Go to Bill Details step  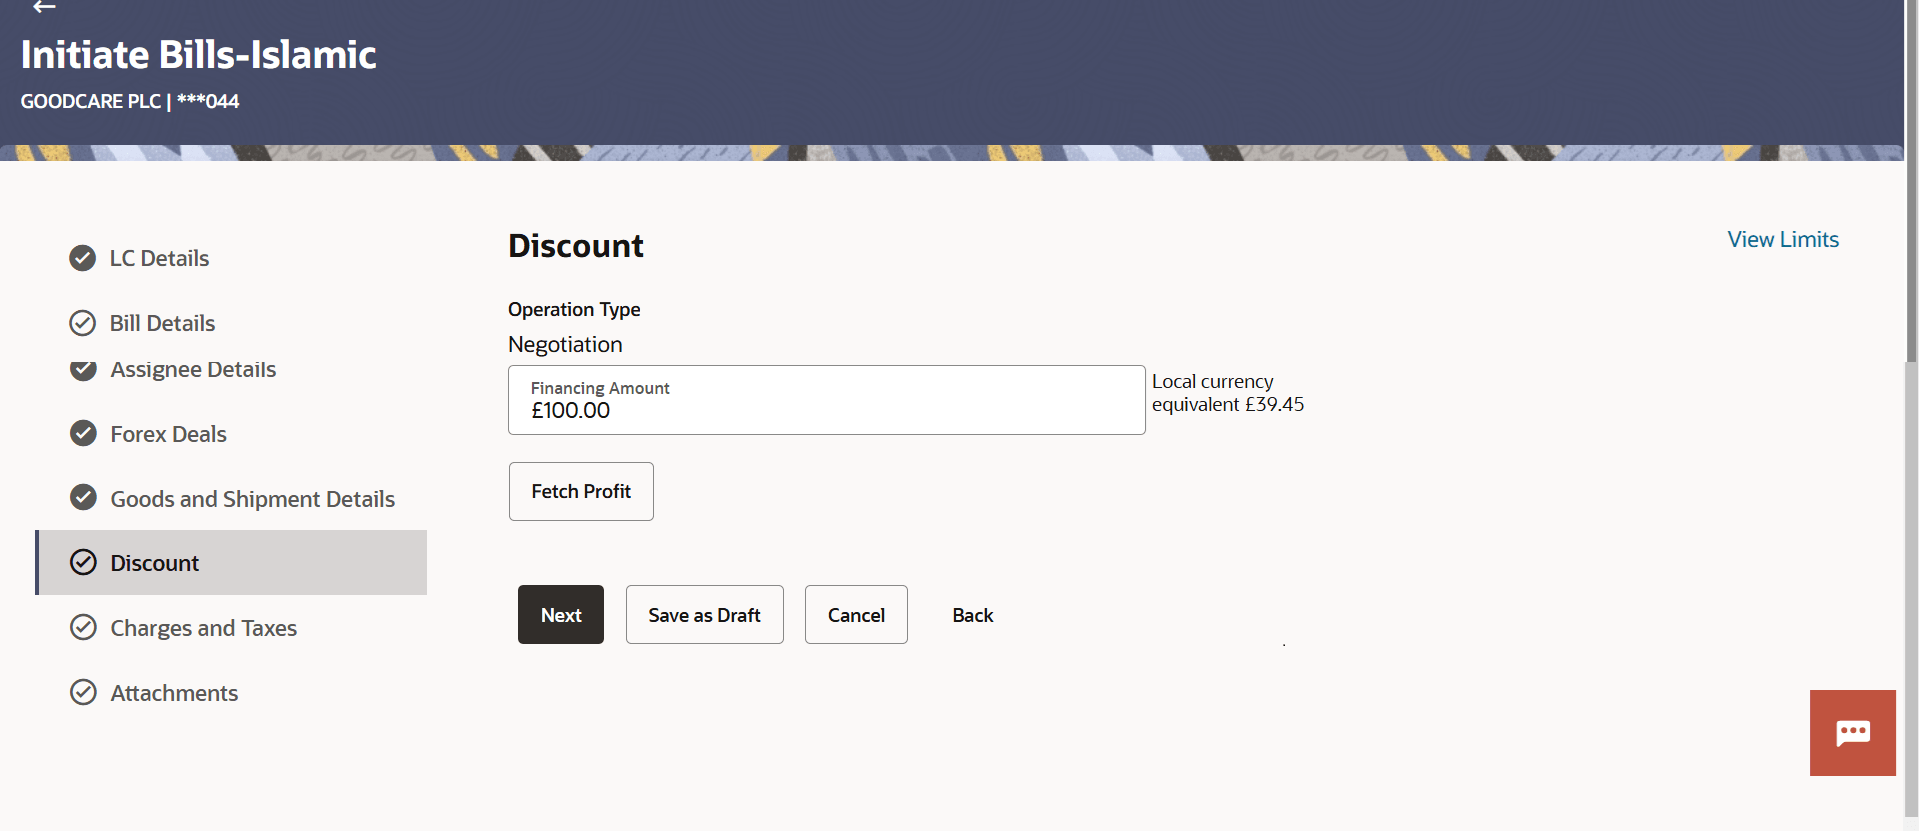pyautogui.click(x=162, y=323)
